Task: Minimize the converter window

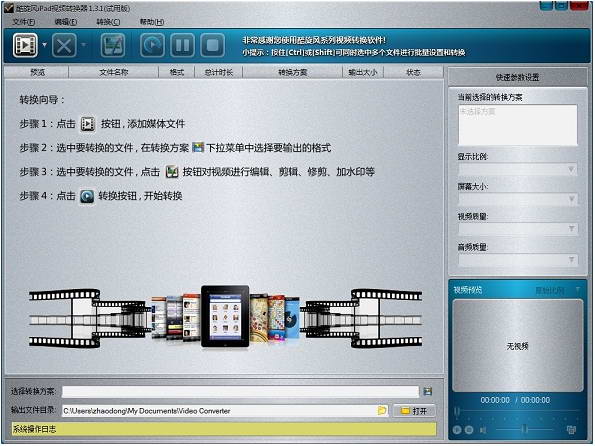Action: pos(546,6)
